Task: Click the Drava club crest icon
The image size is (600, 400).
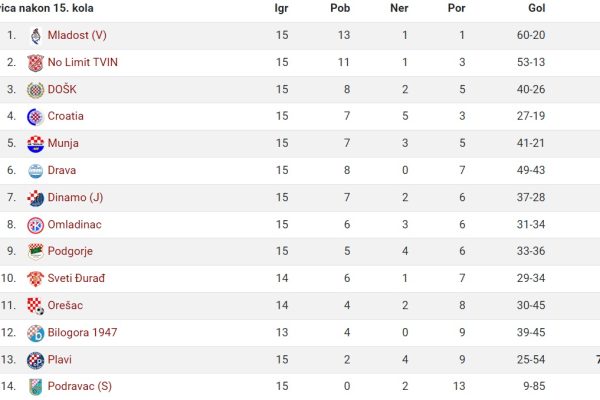Action: (x=36, y=171)
